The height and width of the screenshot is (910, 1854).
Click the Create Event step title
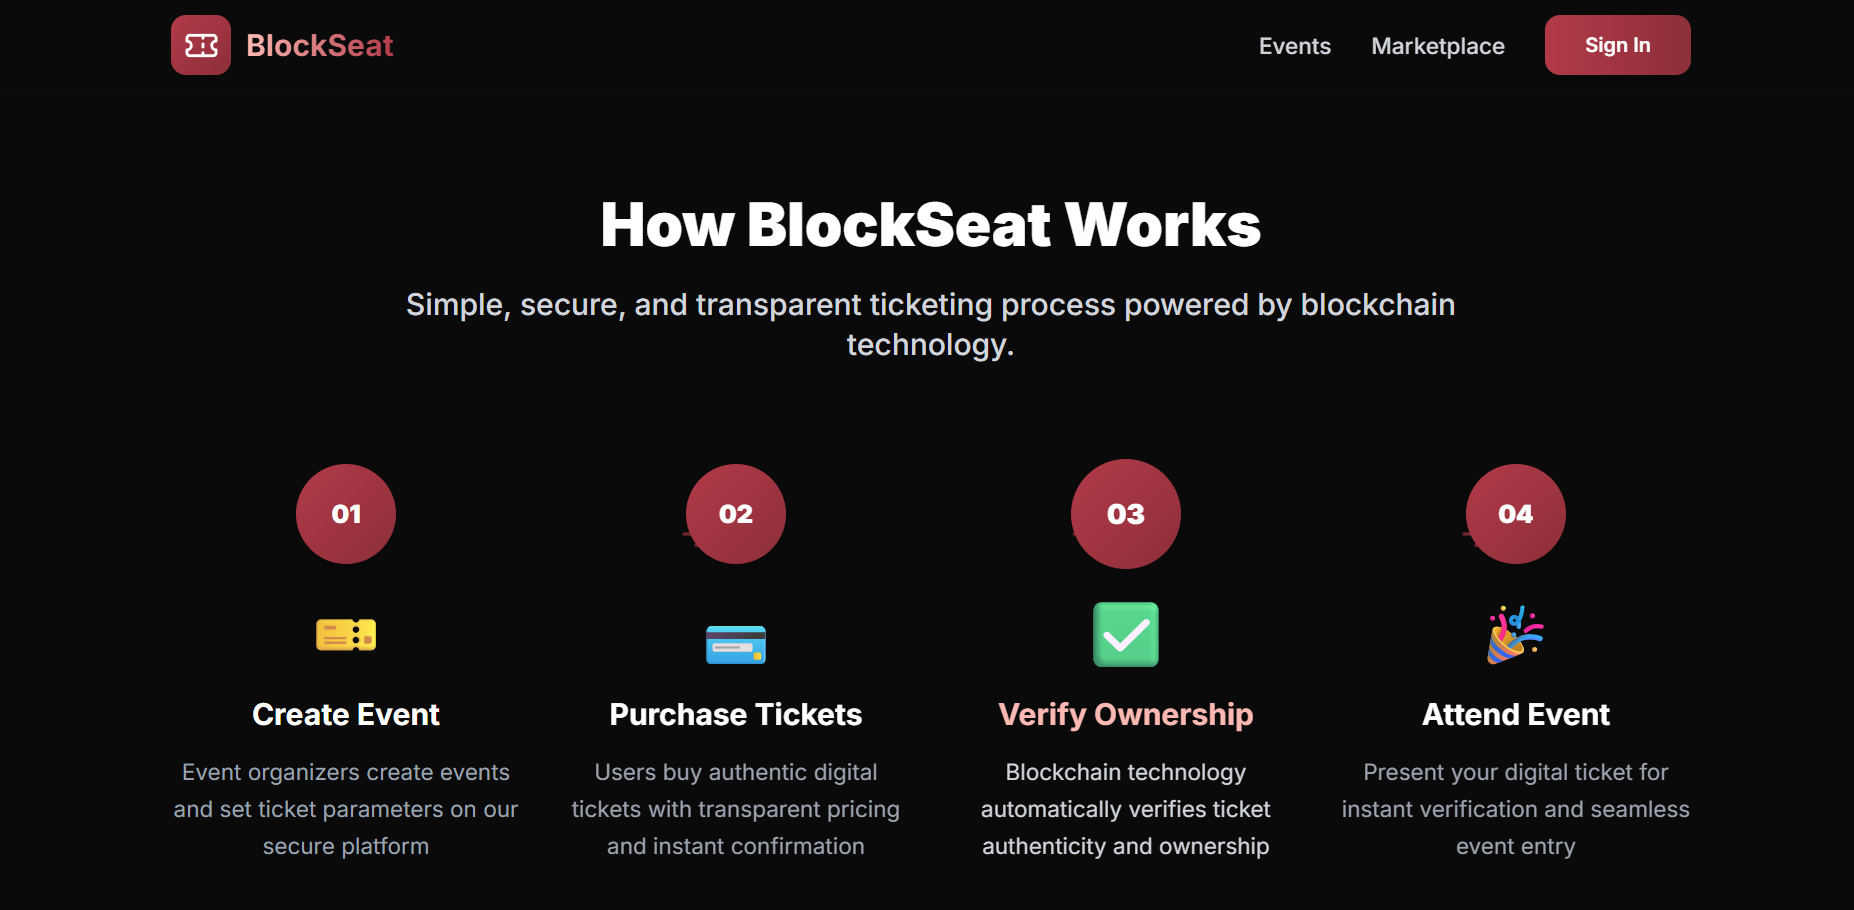tap(346, 715)
